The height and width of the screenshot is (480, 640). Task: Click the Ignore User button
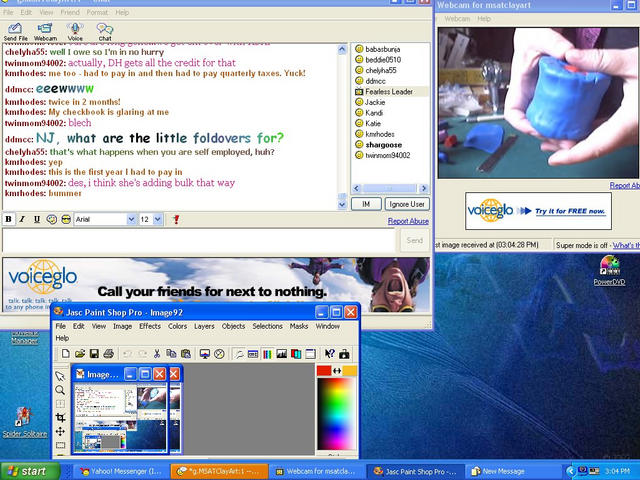pos(407,204)
